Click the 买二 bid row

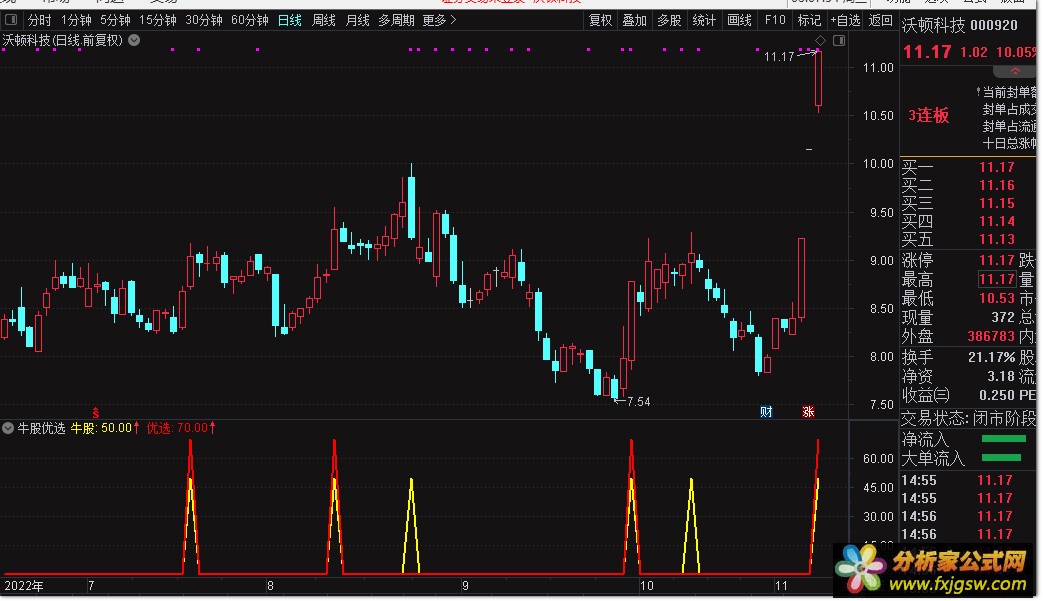click(x=968, y=185)
